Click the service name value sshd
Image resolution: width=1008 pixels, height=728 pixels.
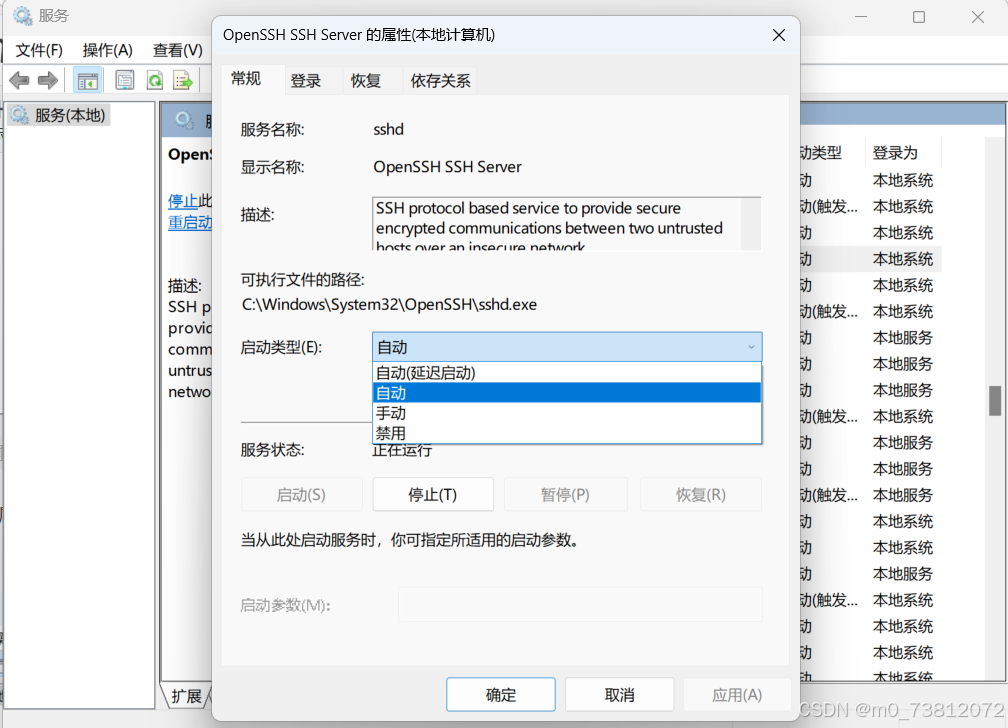point(388,129)
